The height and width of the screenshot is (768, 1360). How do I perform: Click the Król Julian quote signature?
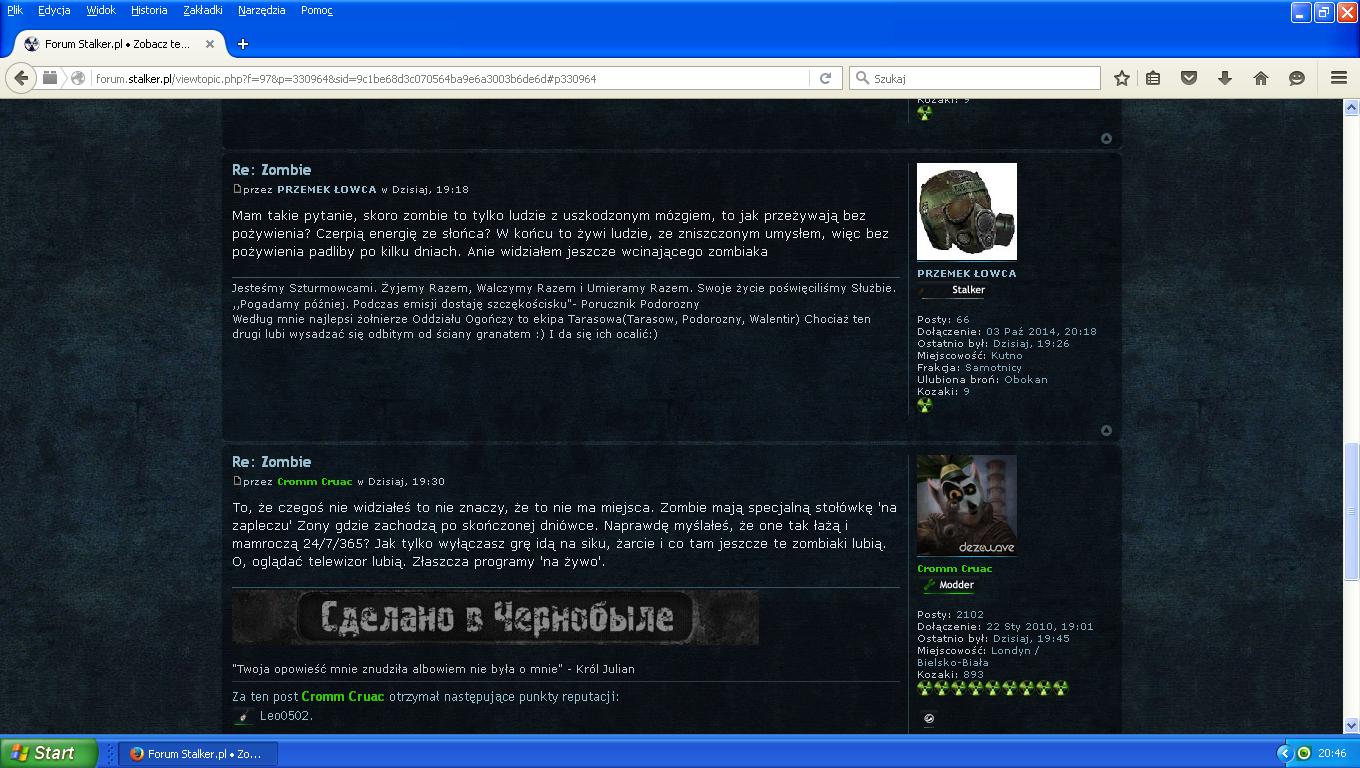(433, 668)
